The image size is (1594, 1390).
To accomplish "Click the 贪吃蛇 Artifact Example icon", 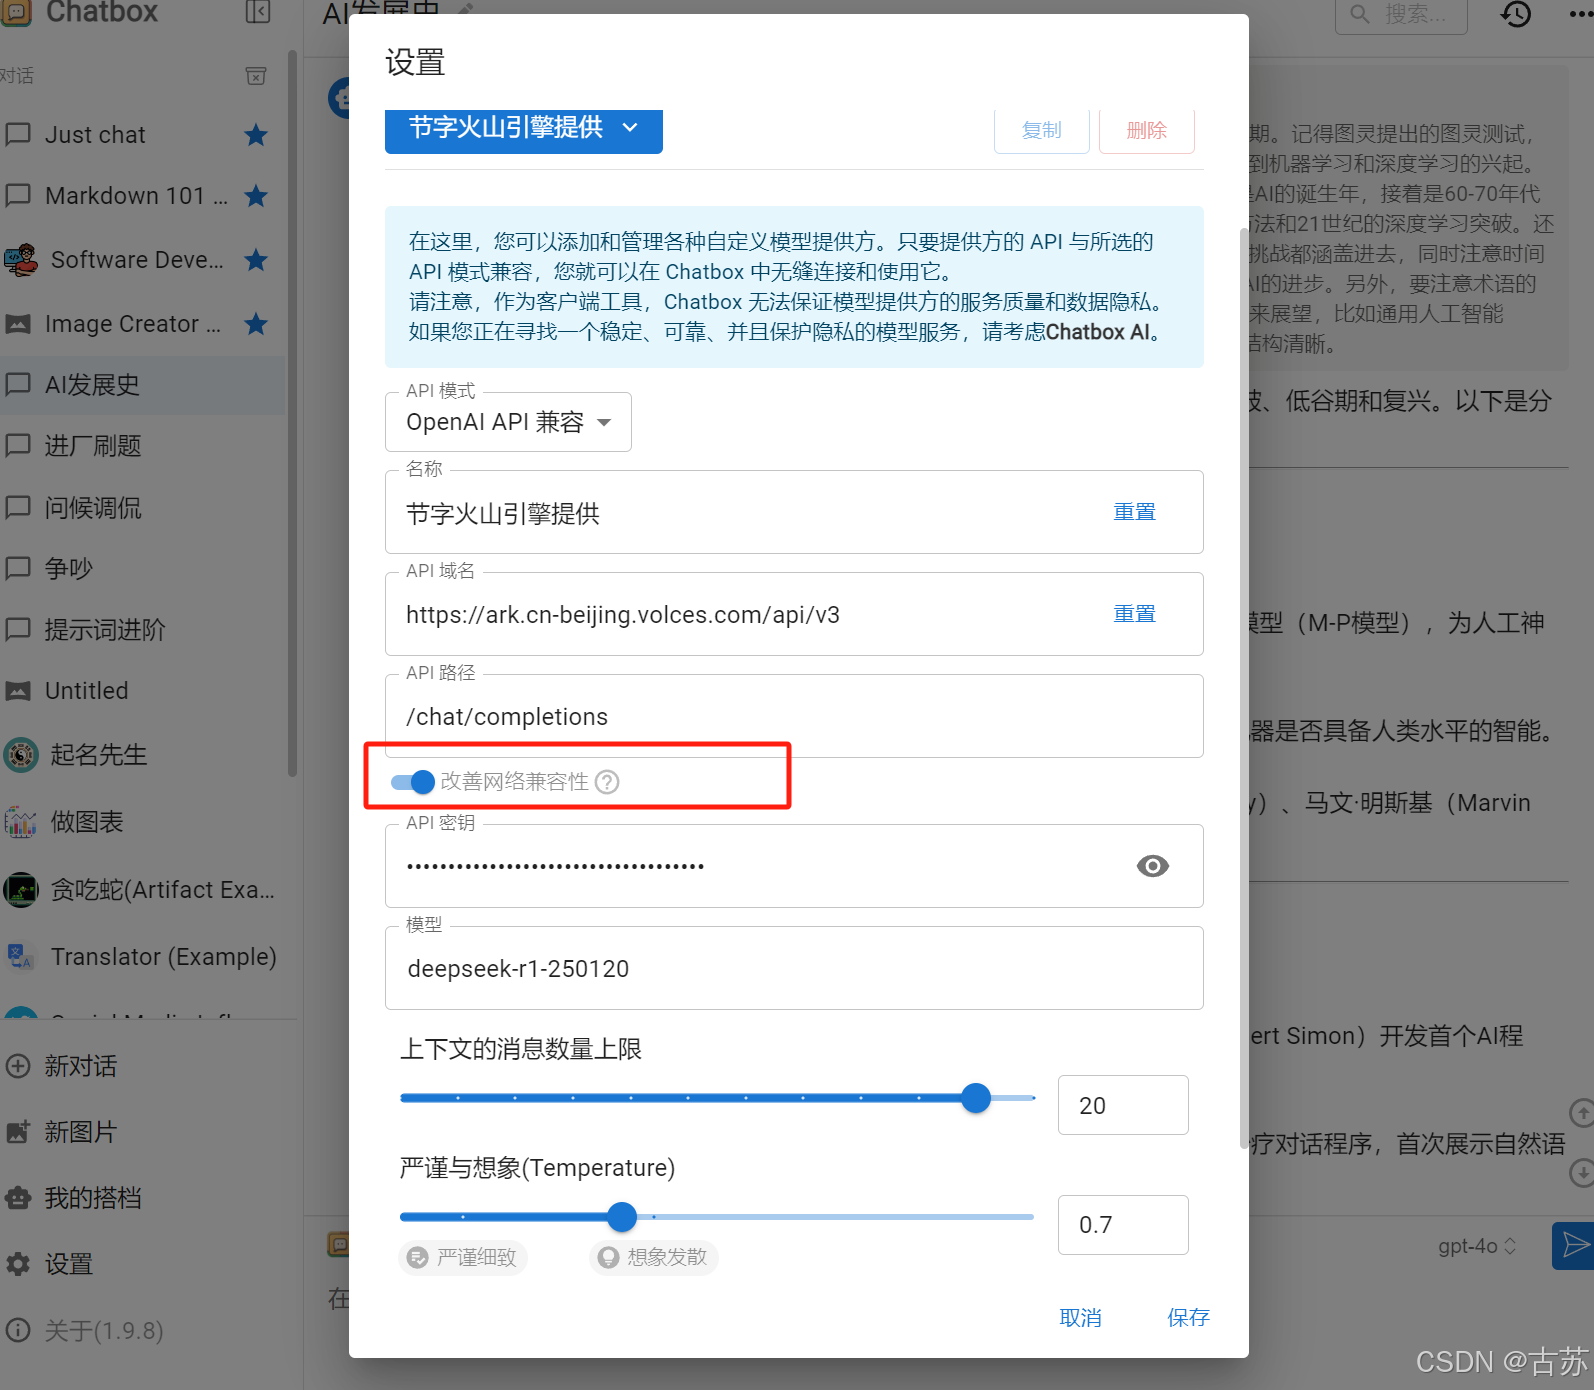I will click(x=20, y=890).
